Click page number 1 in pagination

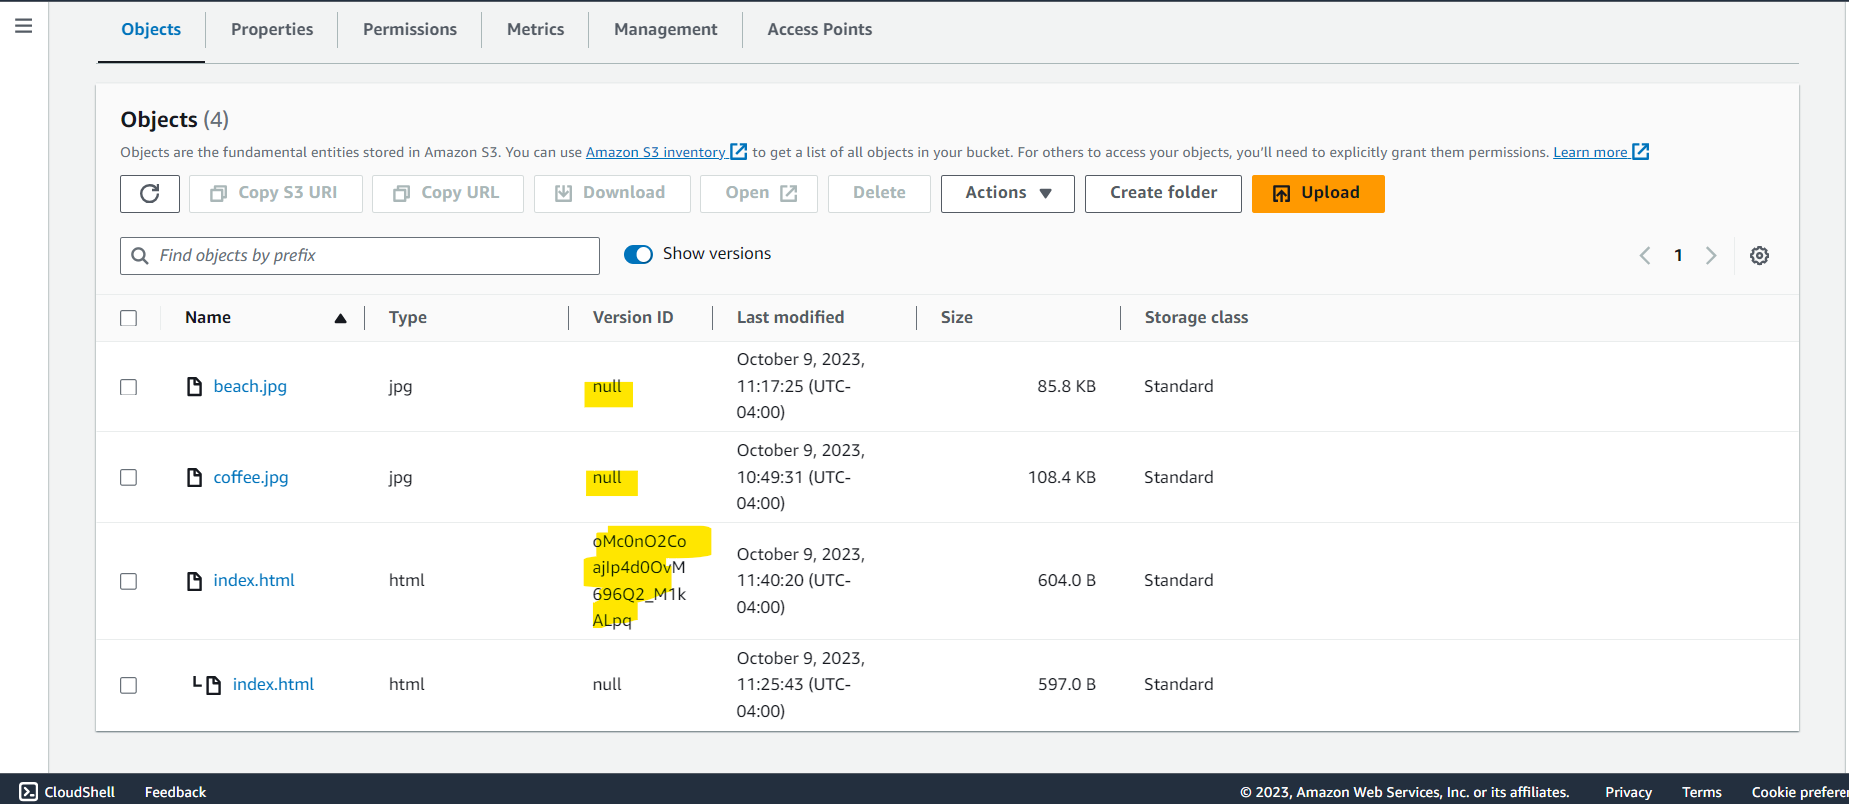coord(1678,256)
